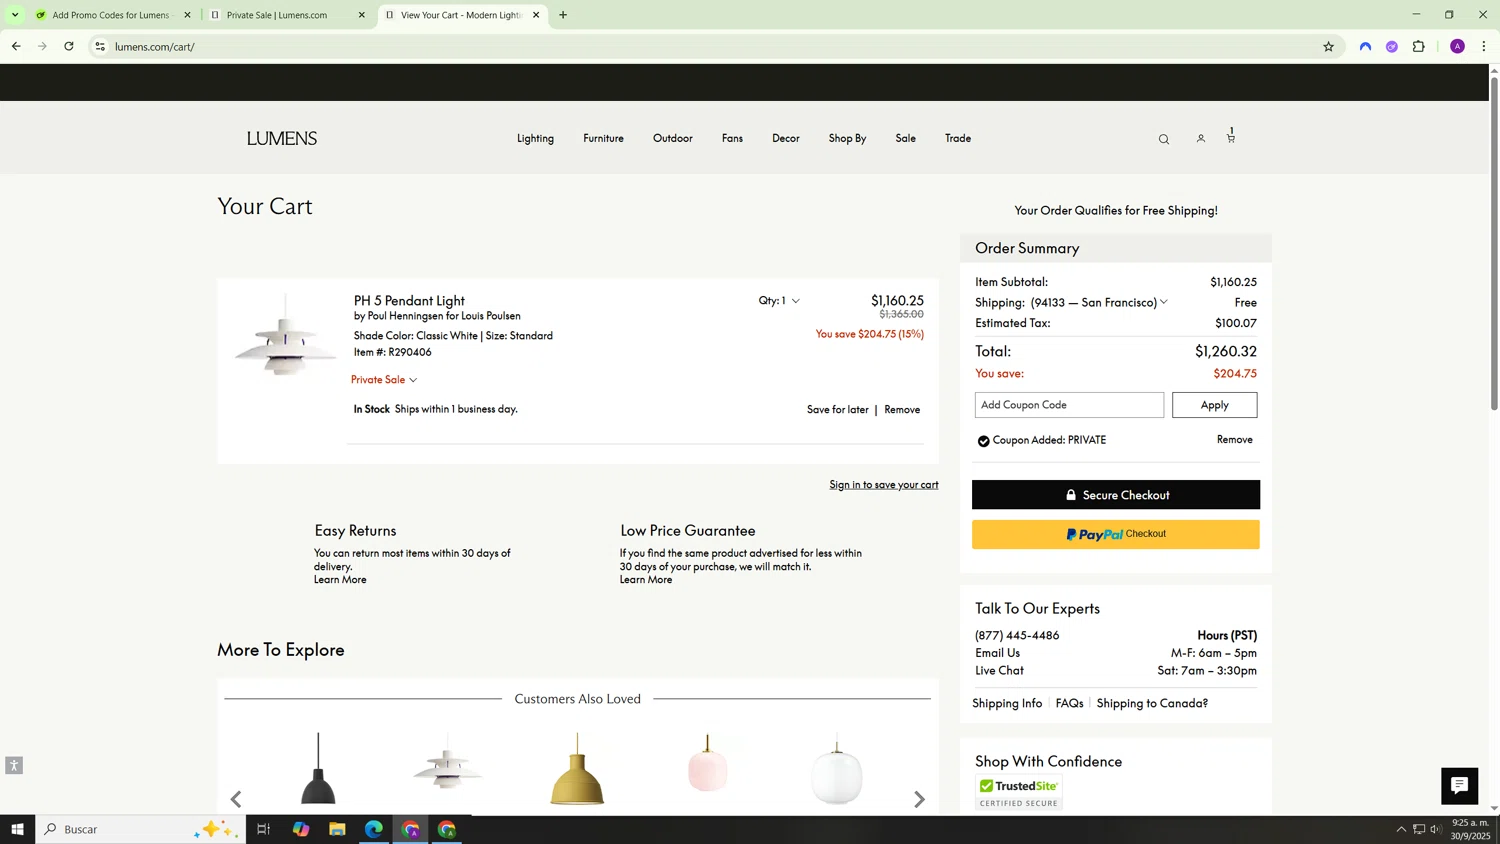Expand the Private Sale details chevron
The image size is (1500, 844).
pyautogui.click(x=413, y=380)
